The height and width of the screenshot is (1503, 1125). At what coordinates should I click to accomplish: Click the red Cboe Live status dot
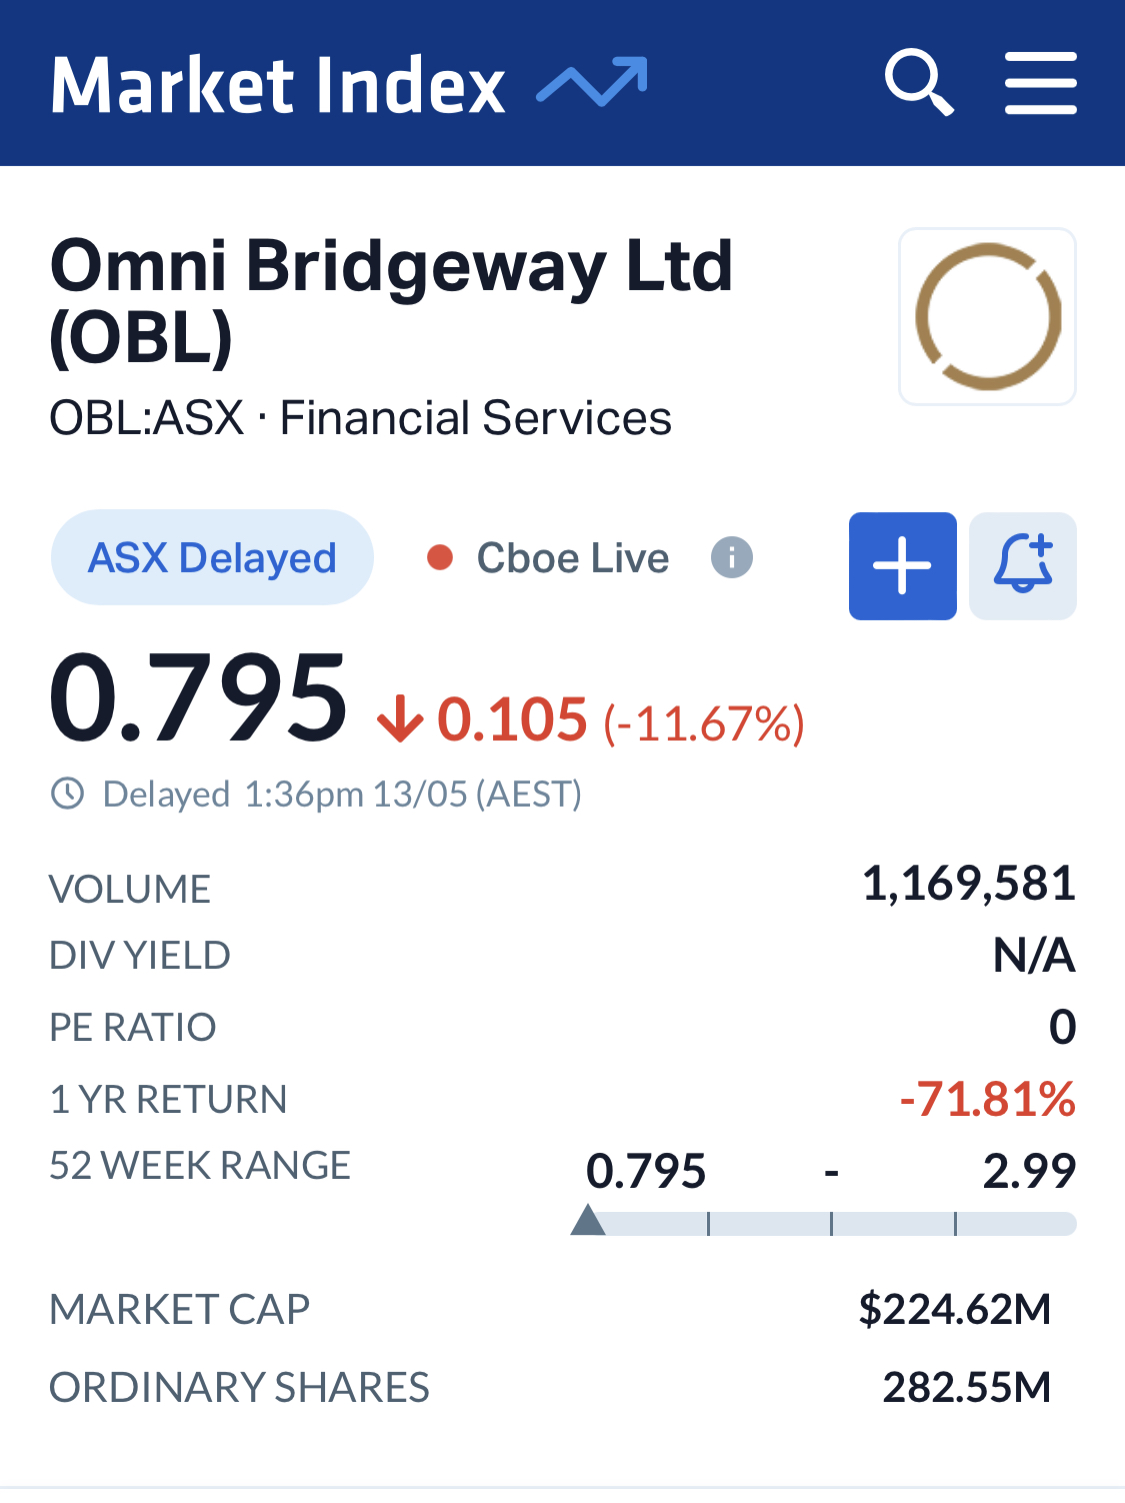click(440, 557)
